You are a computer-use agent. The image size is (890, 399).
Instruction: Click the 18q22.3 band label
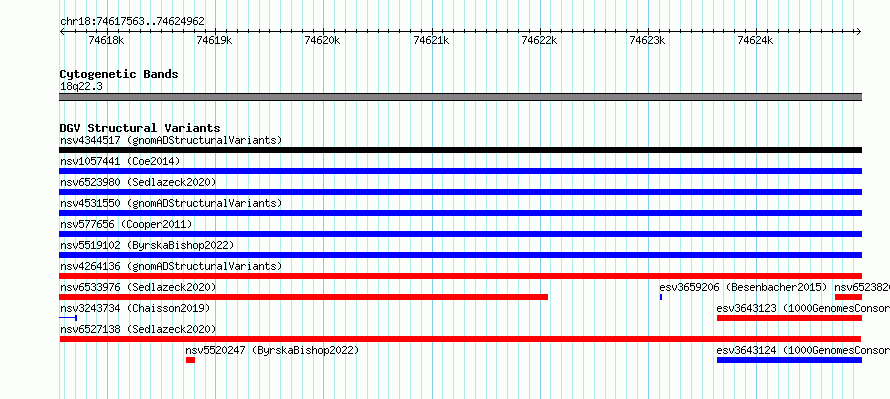[81, 87]
